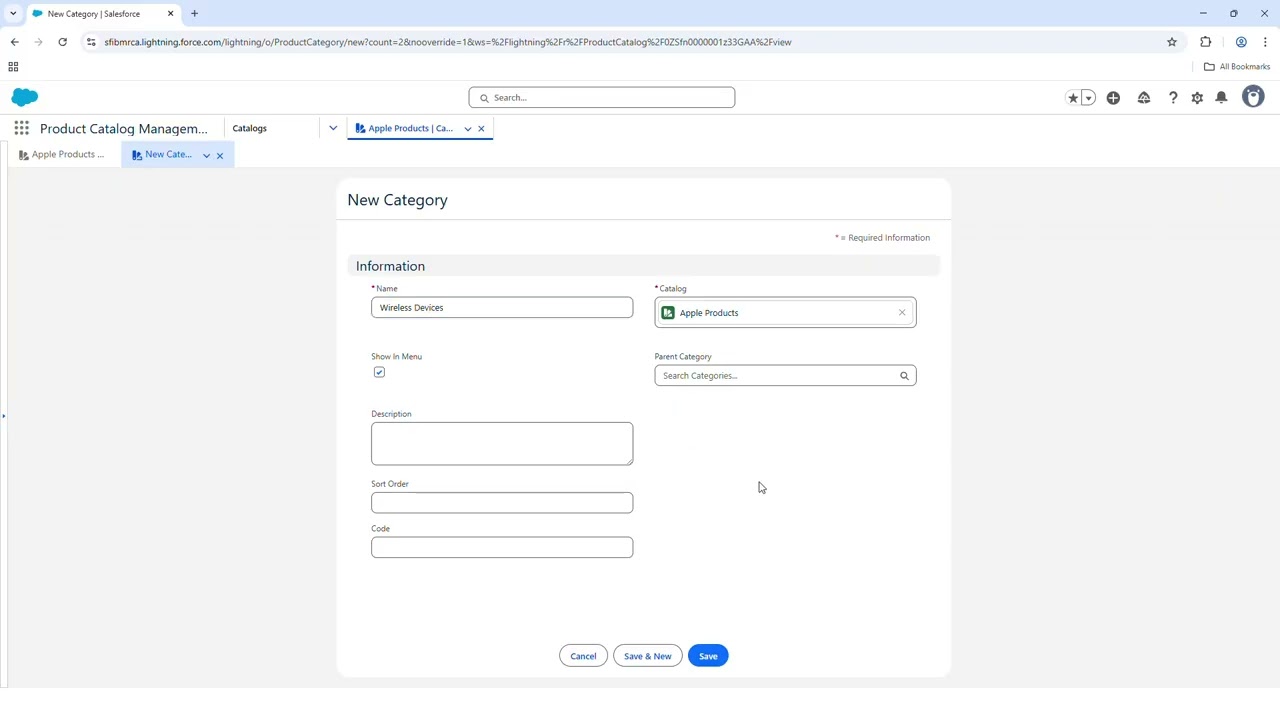Open the Chrome three-dot menu
This screenshot has height=720, width=1280.
tap(1265, 42)
